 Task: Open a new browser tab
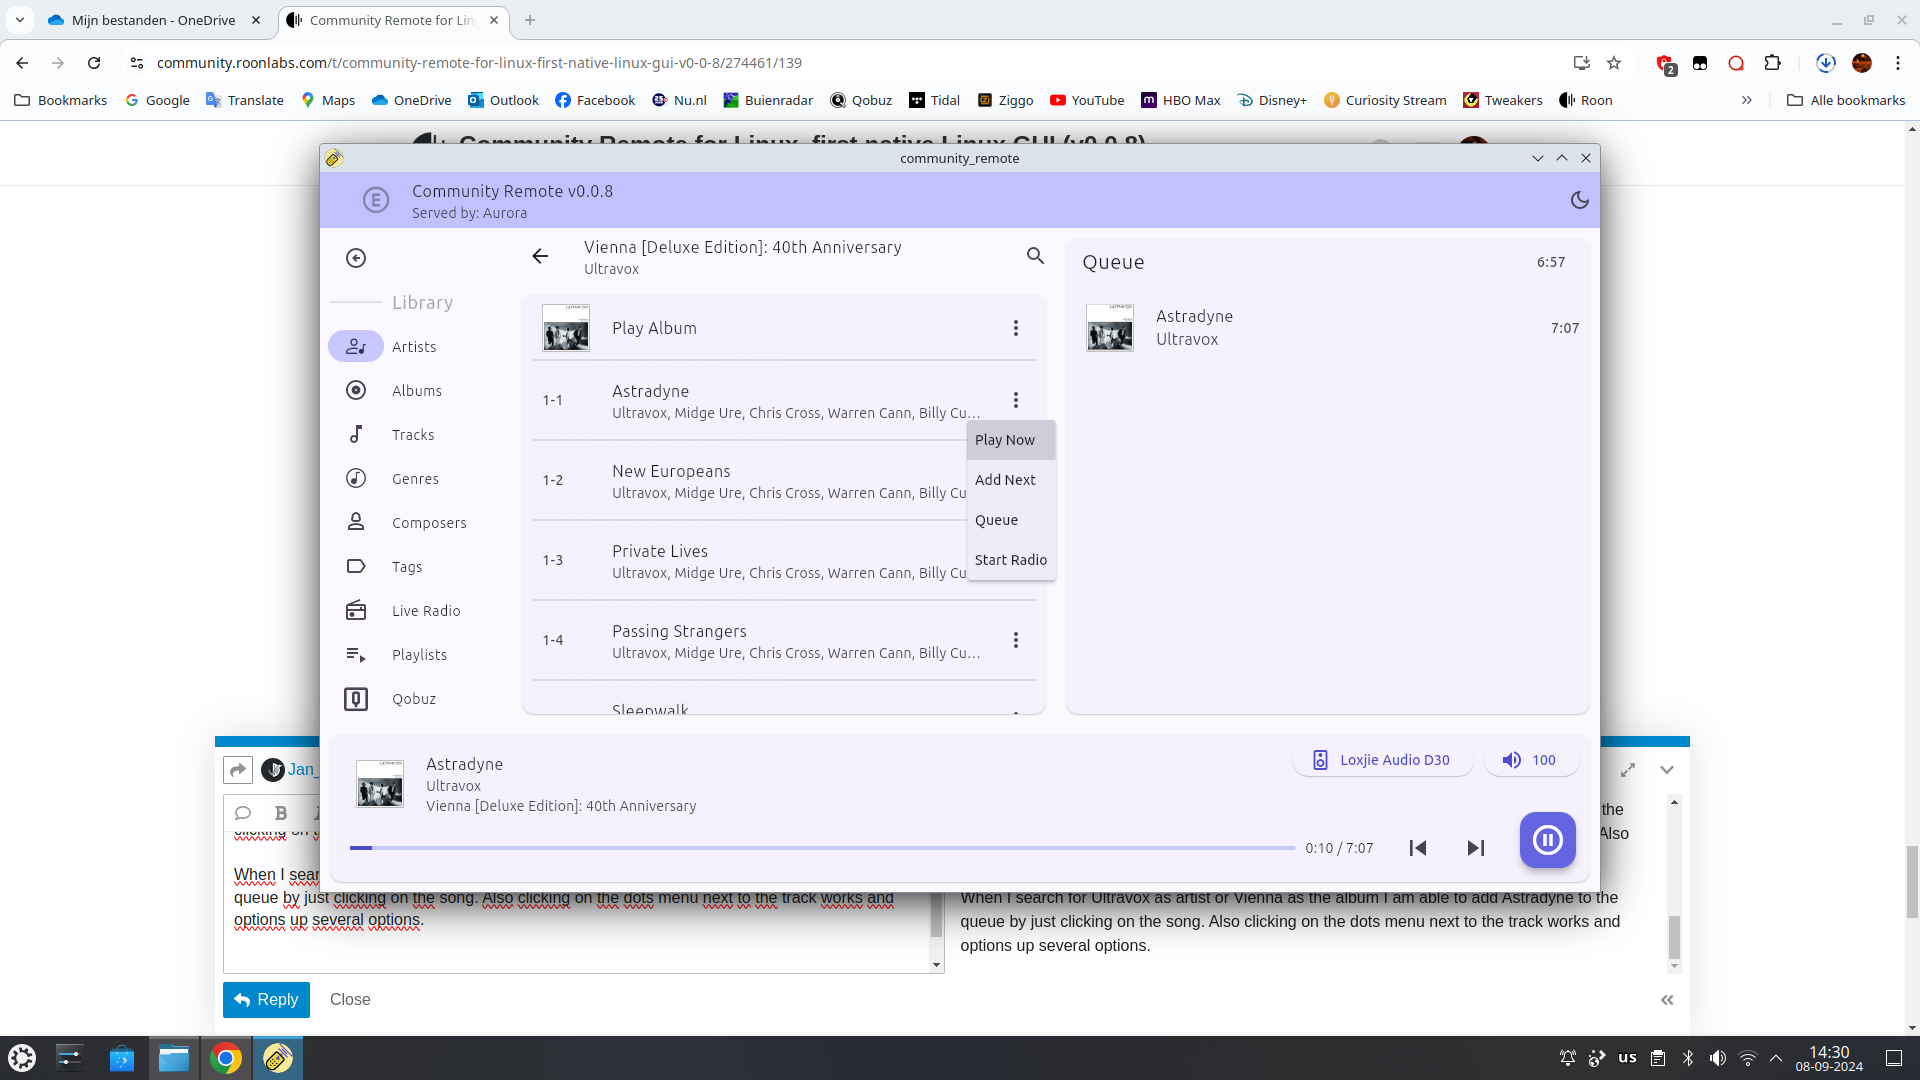pos(530,20)
